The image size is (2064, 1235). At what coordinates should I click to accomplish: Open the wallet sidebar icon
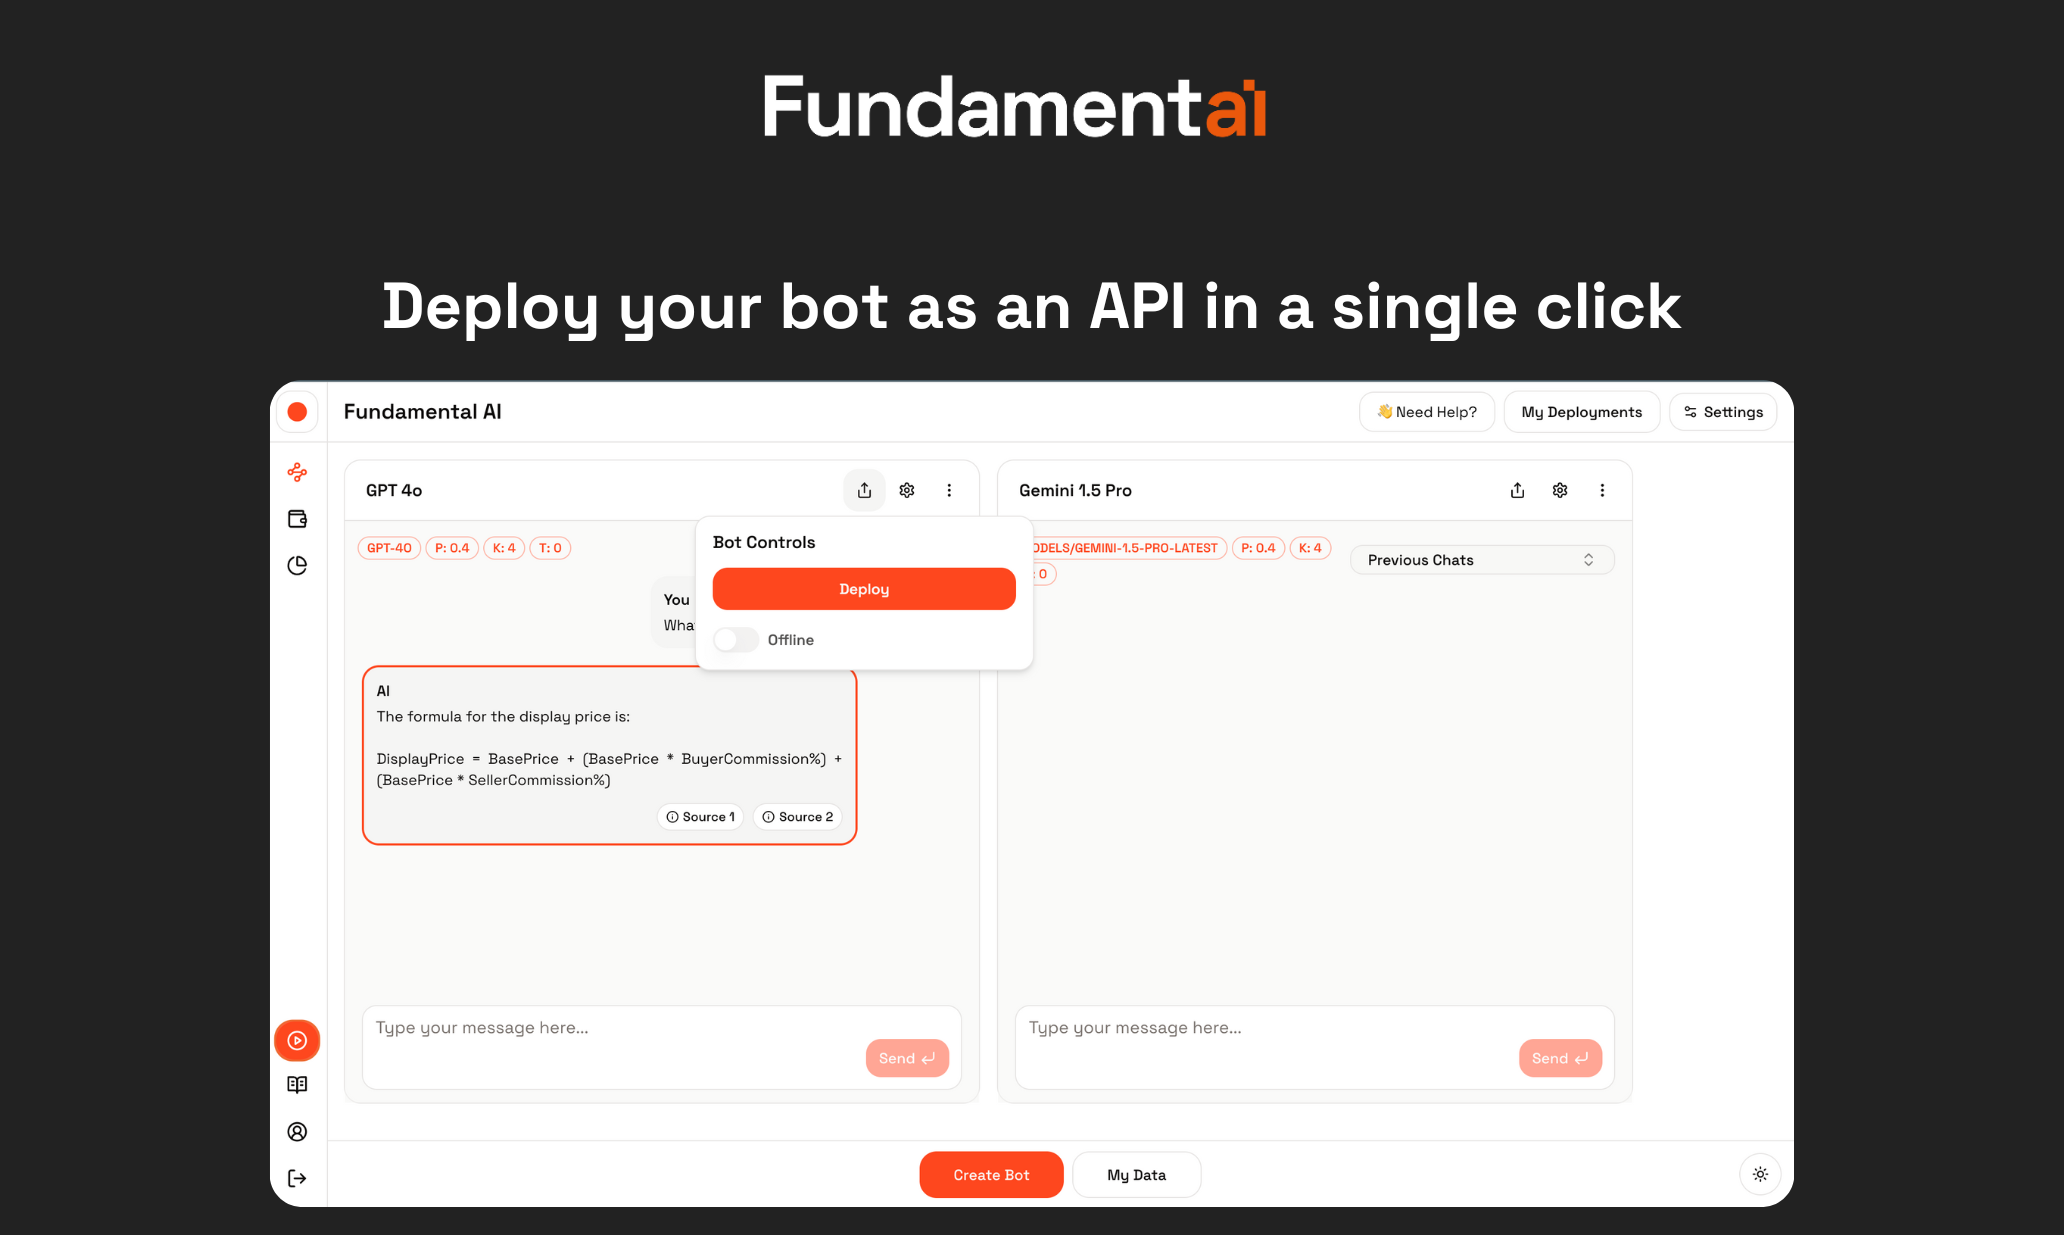297,519
